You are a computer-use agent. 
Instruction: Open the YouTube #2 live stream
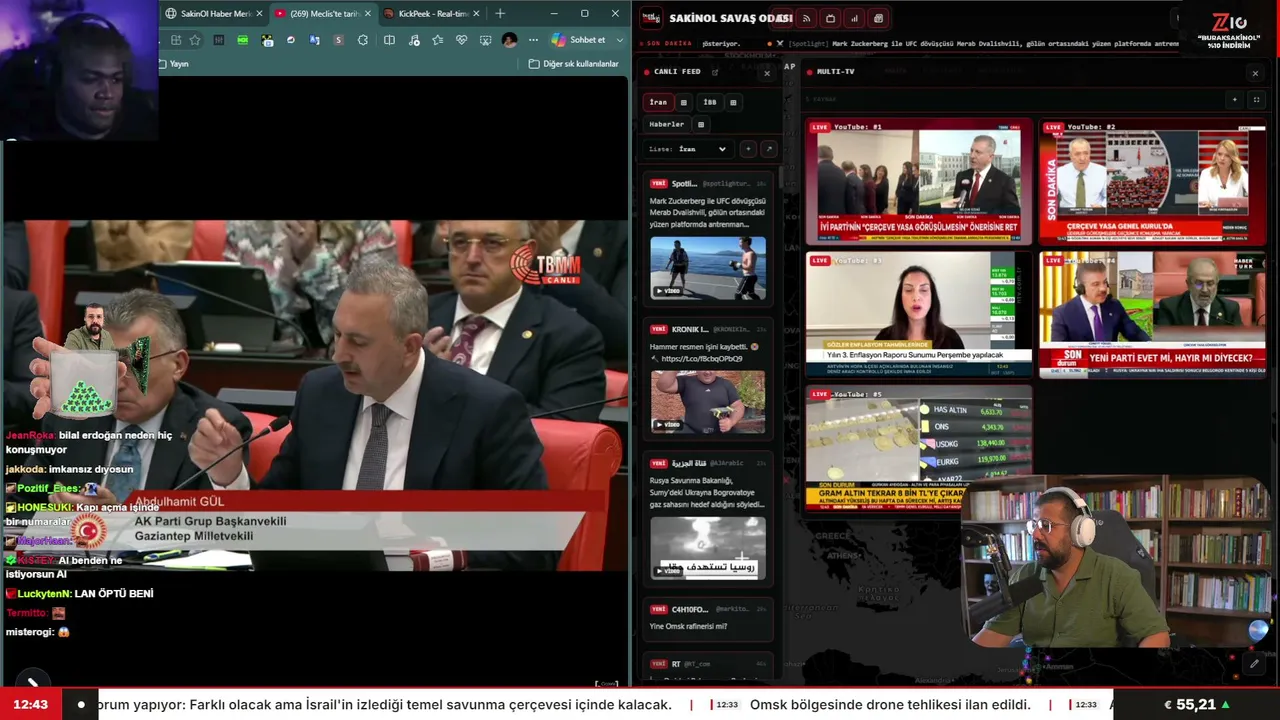coord(1152,182)
